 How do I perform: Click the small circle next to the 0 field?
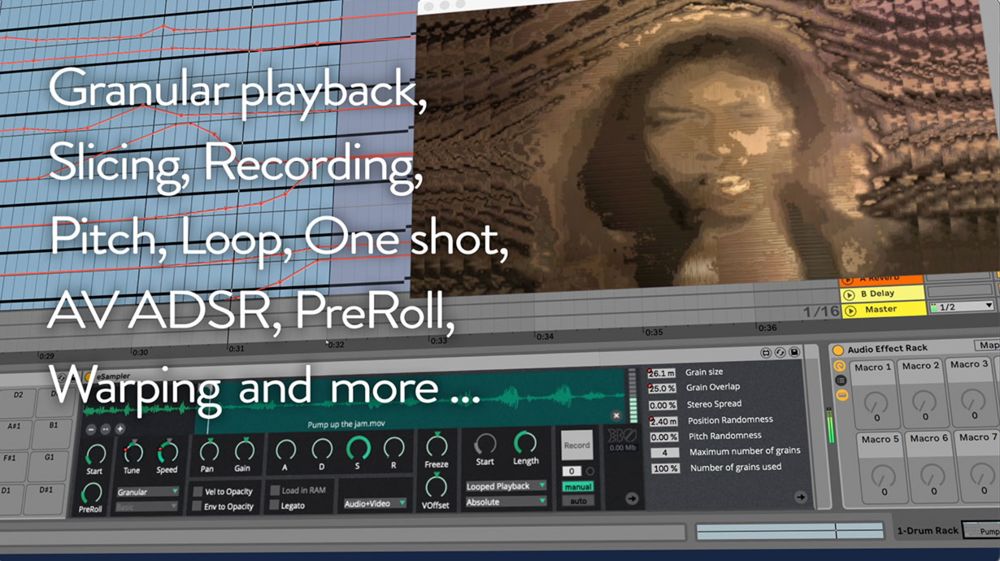[590, 471]
